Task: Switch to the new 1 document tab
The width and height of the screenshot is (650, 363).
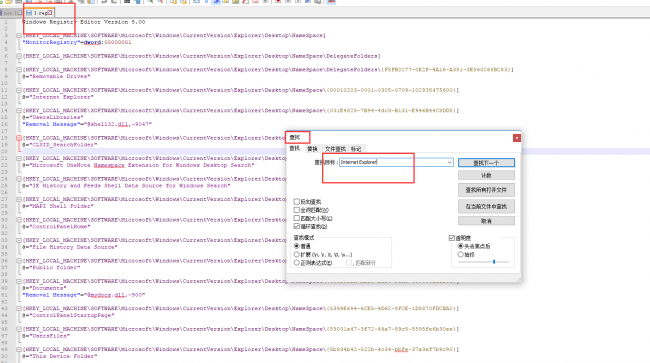Action: pyautogui.click(x=11, y=13)
